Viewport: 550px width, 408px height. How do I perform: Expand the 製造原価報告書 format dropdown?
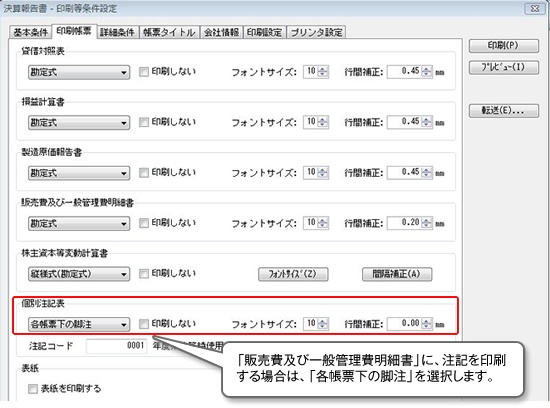[79, 173]
